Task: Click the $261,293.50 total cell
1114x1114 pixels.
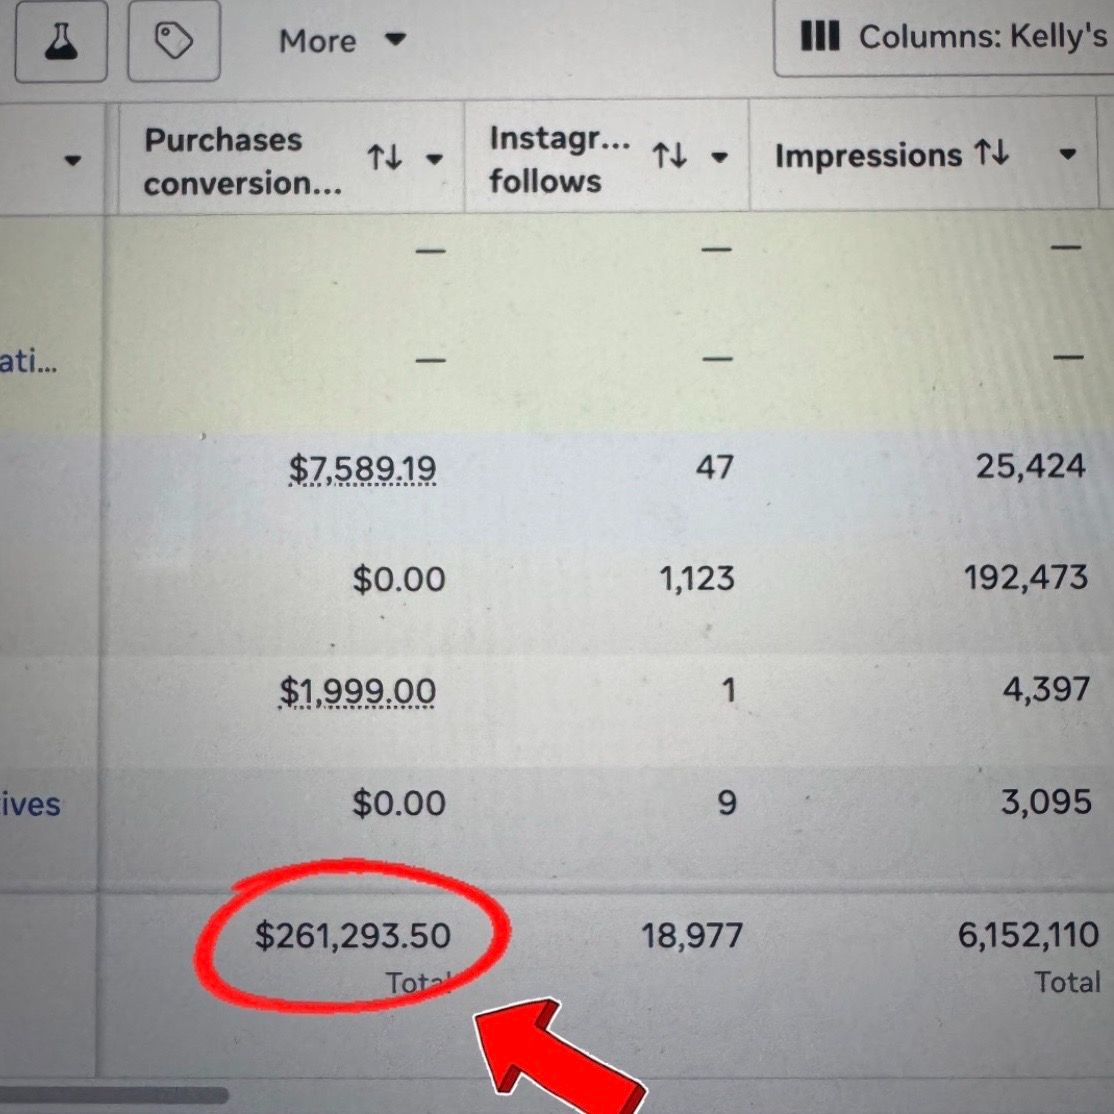Action: [x=352, y=936]
